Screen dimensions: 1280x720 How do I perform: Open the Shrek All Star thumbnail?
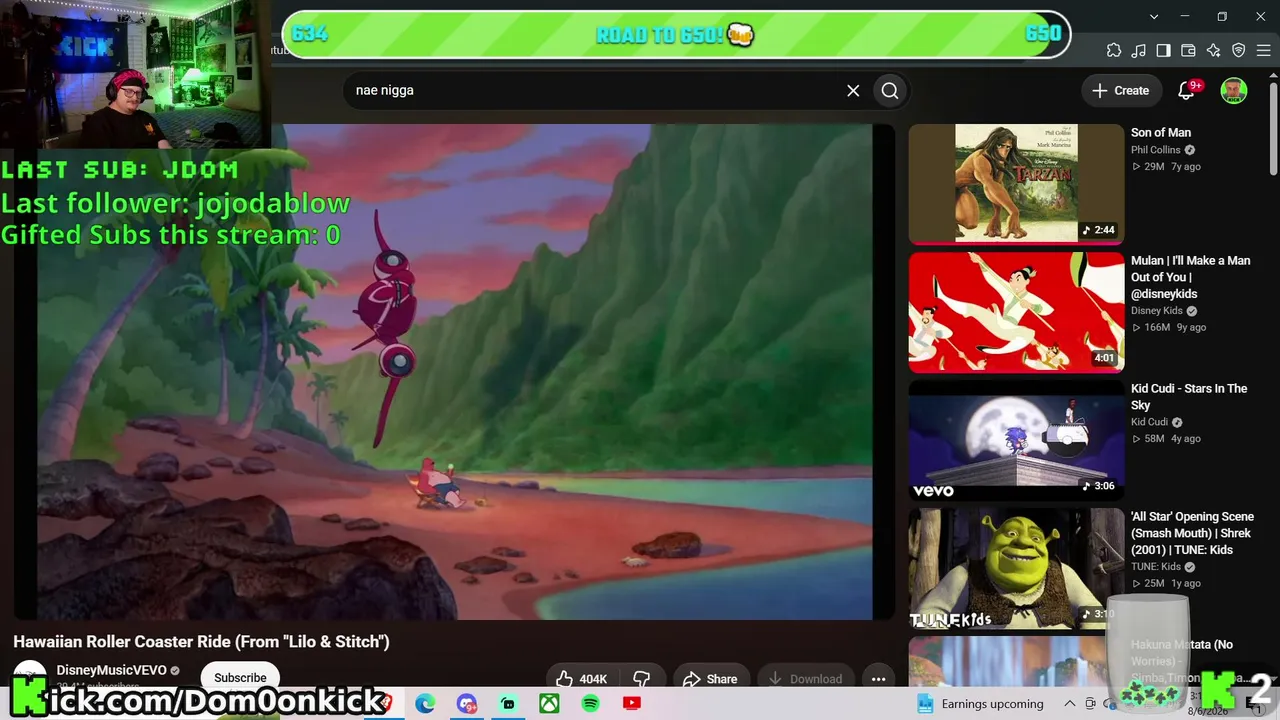(x=1016, y=568)
